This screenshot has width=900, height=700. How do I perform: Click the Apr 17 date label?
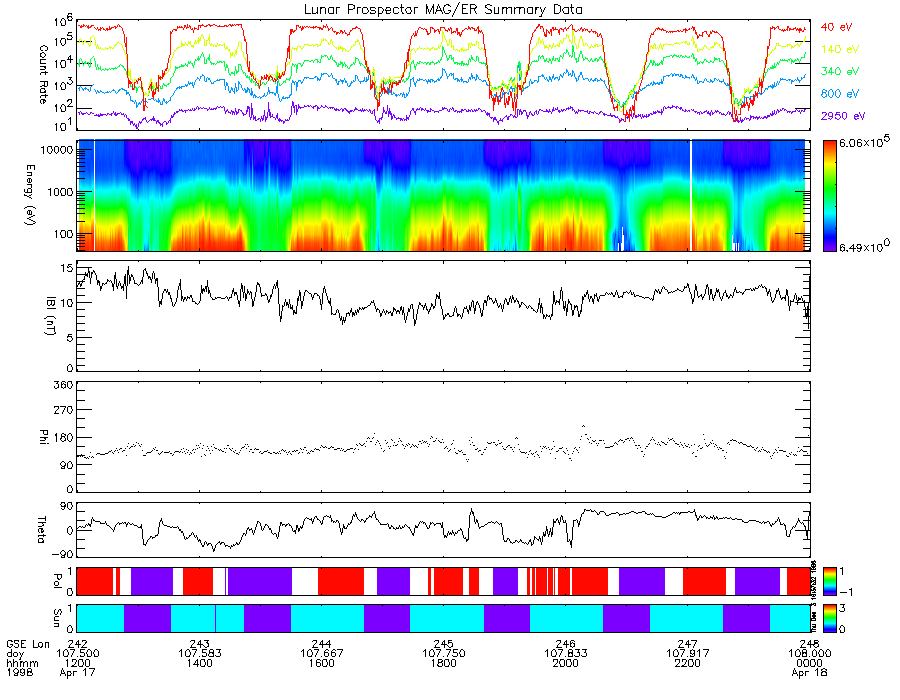point(77,672)
